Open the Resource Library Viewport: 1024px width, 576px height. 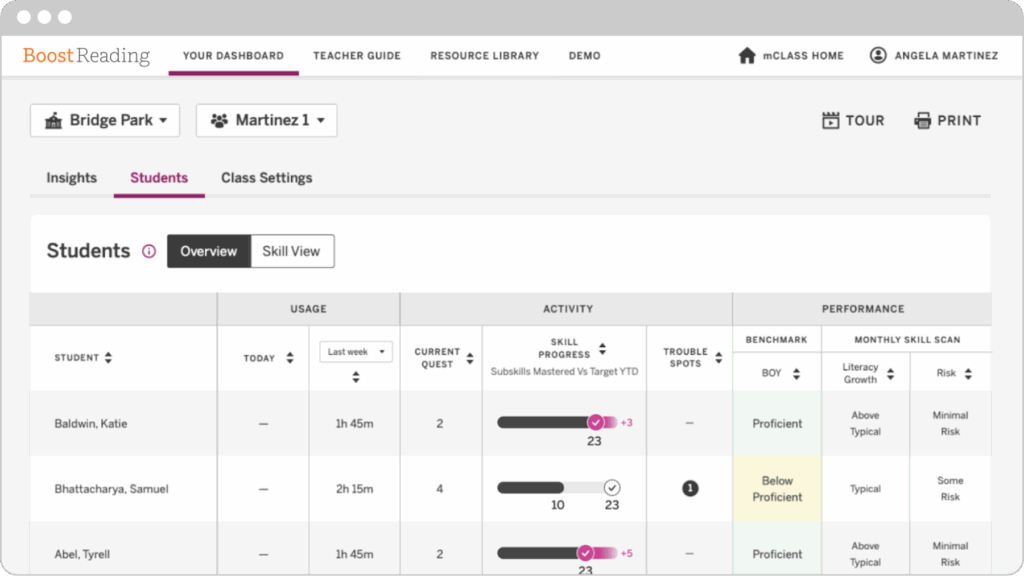(484, 56)
